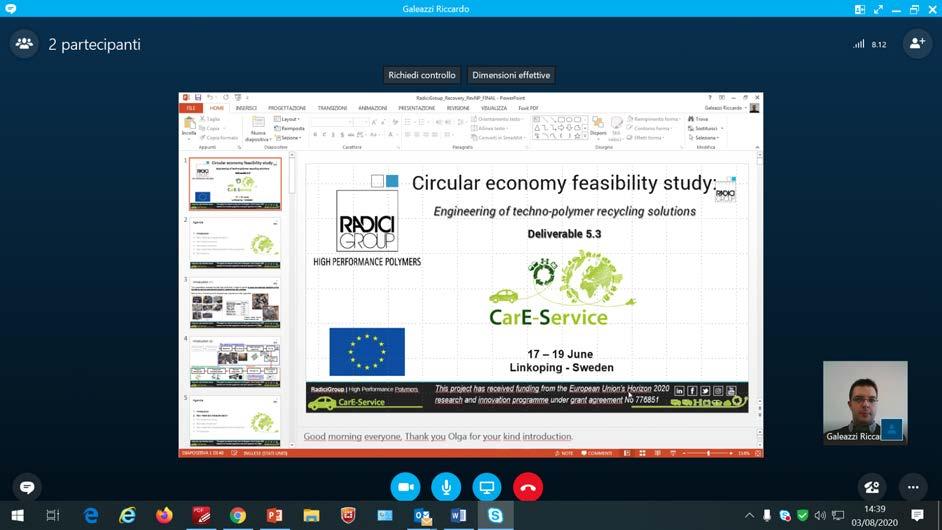Expand the Layout dropdown
The width and height of the screenshot is (942, 530).
(x=287, y=119)
